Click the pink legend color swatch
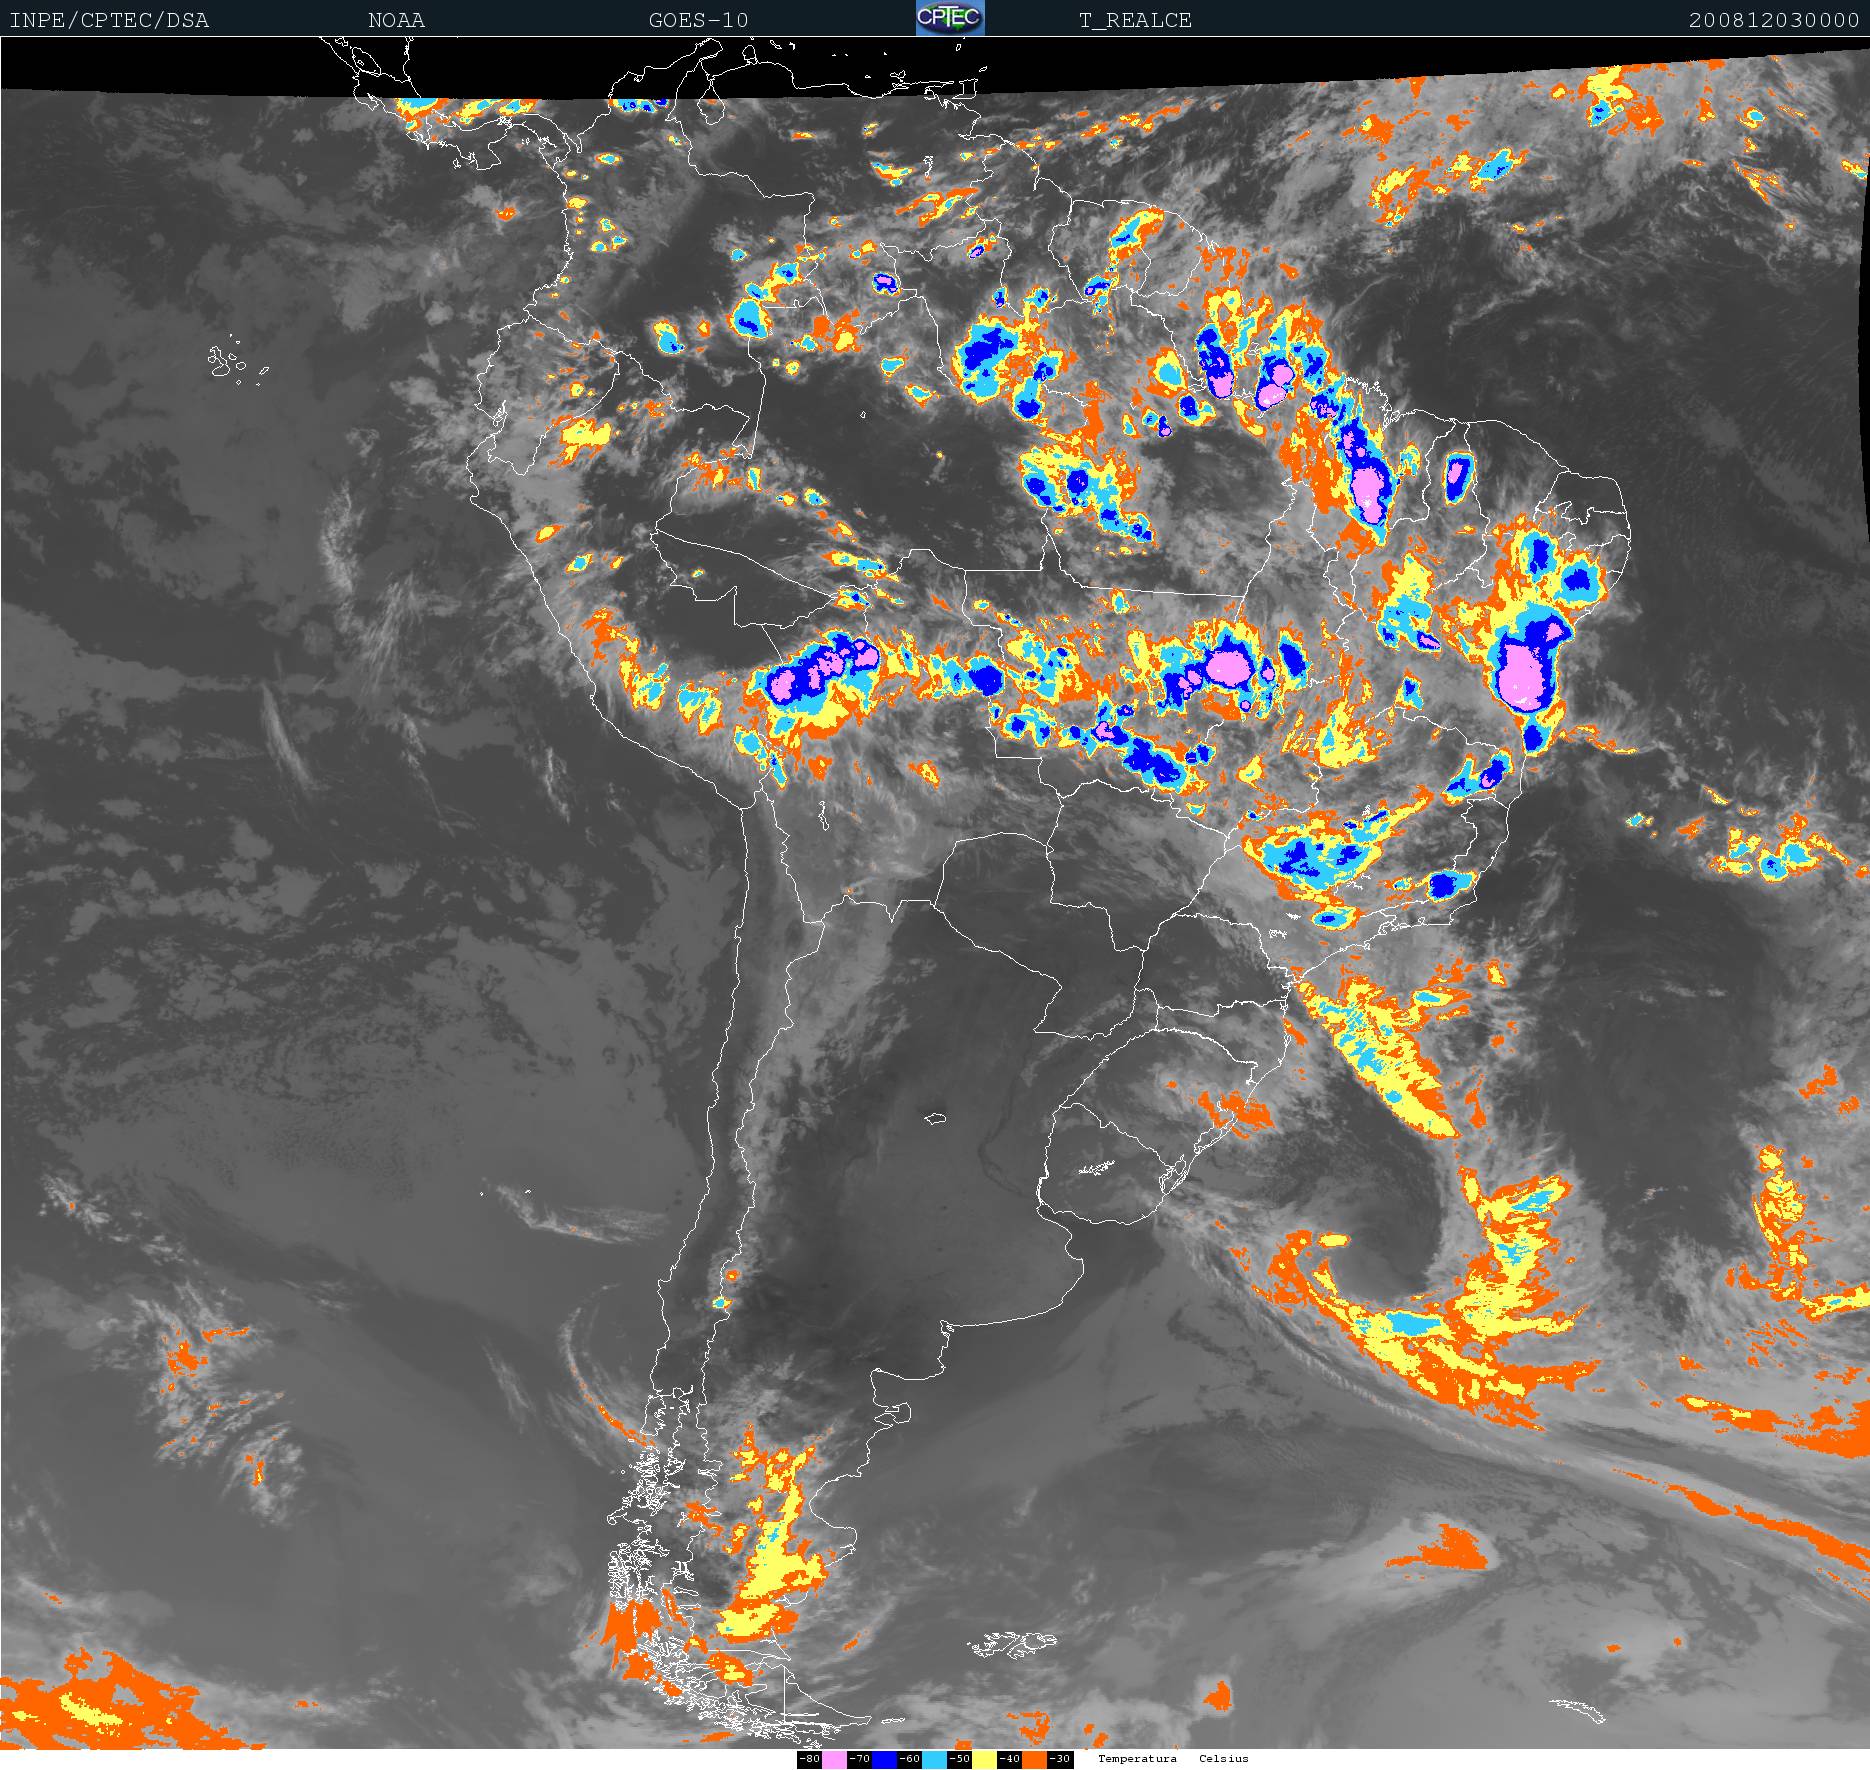1870x1770 pixels. [834, 1759]
